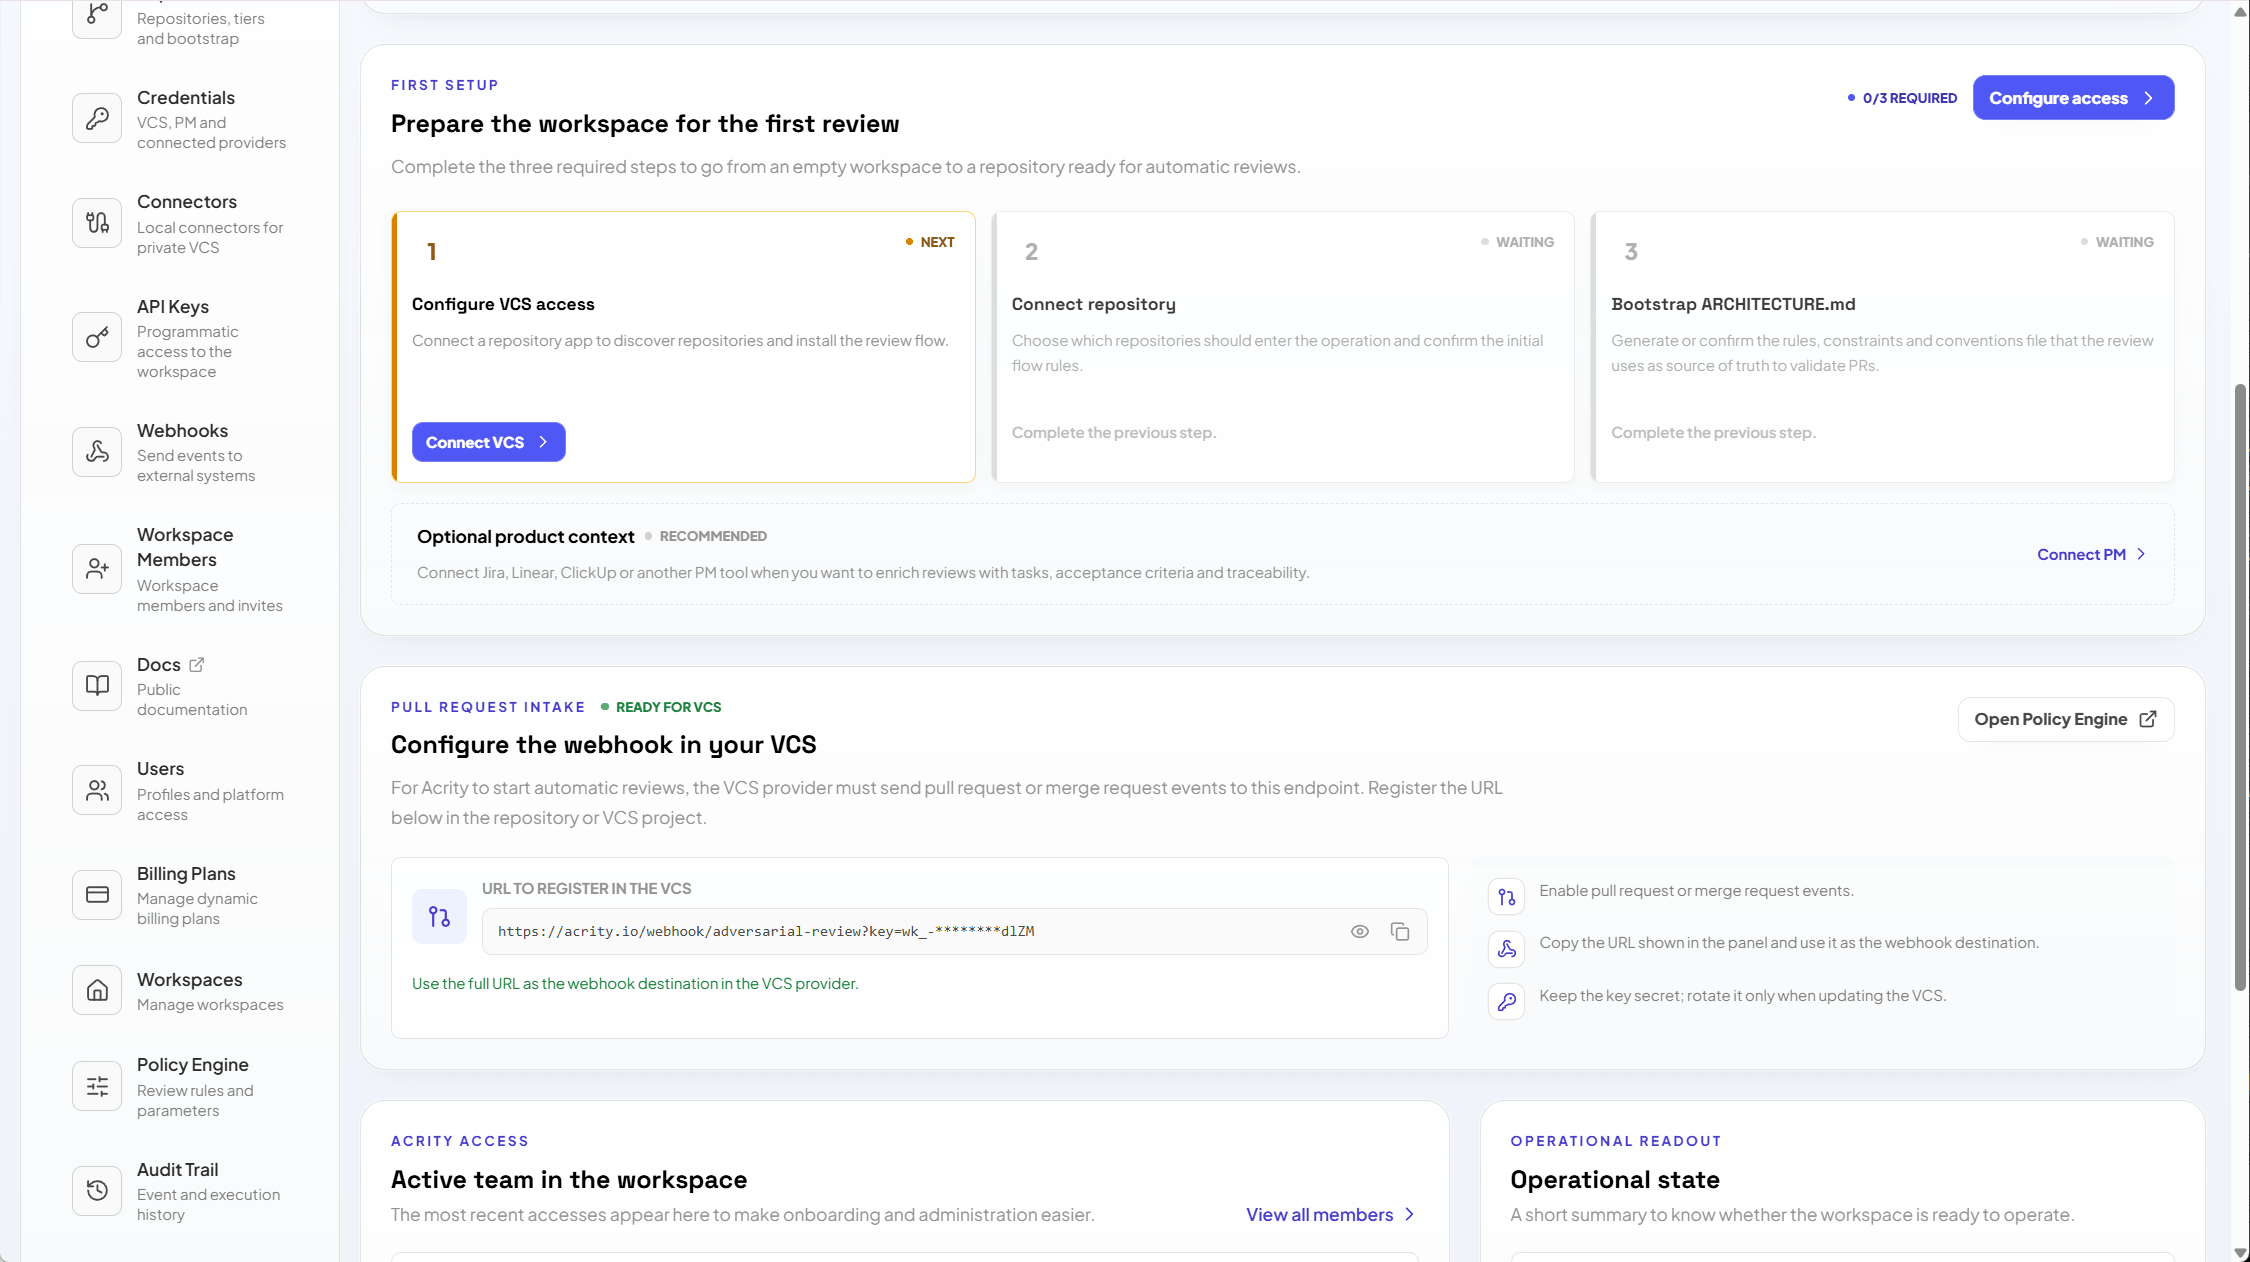Open the Billing Plans card icon
Image resolution: width=2250 pixels, height=1262 pixels.
point(97,894)
